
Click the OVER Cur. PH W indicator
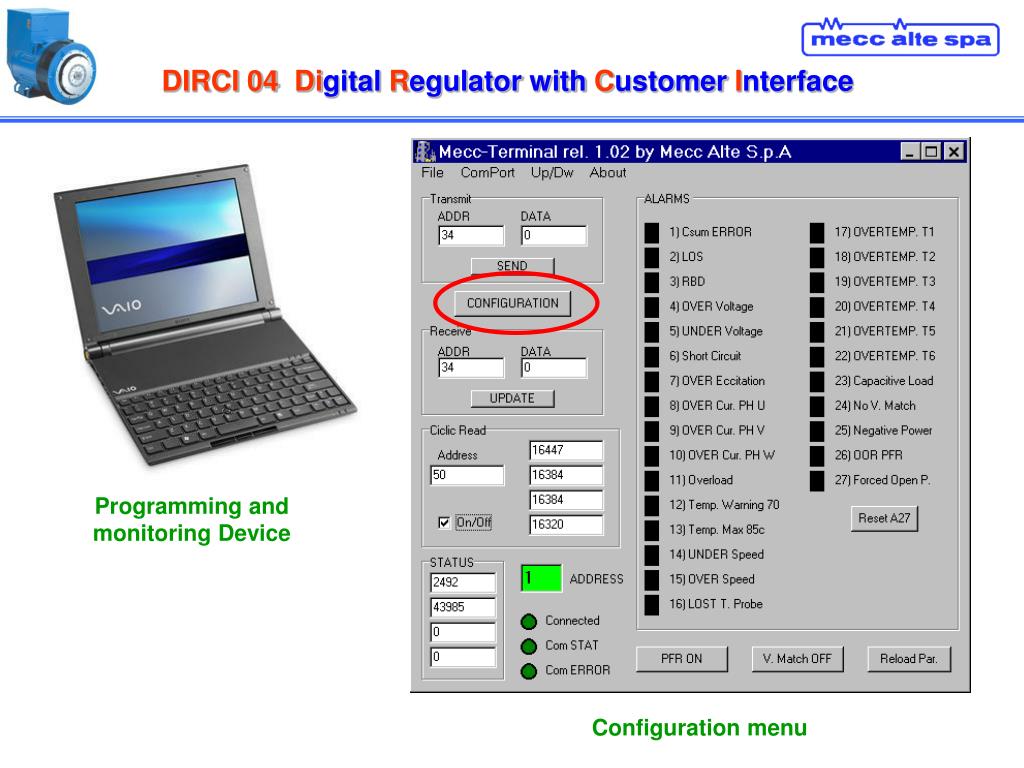coord(652,456)
